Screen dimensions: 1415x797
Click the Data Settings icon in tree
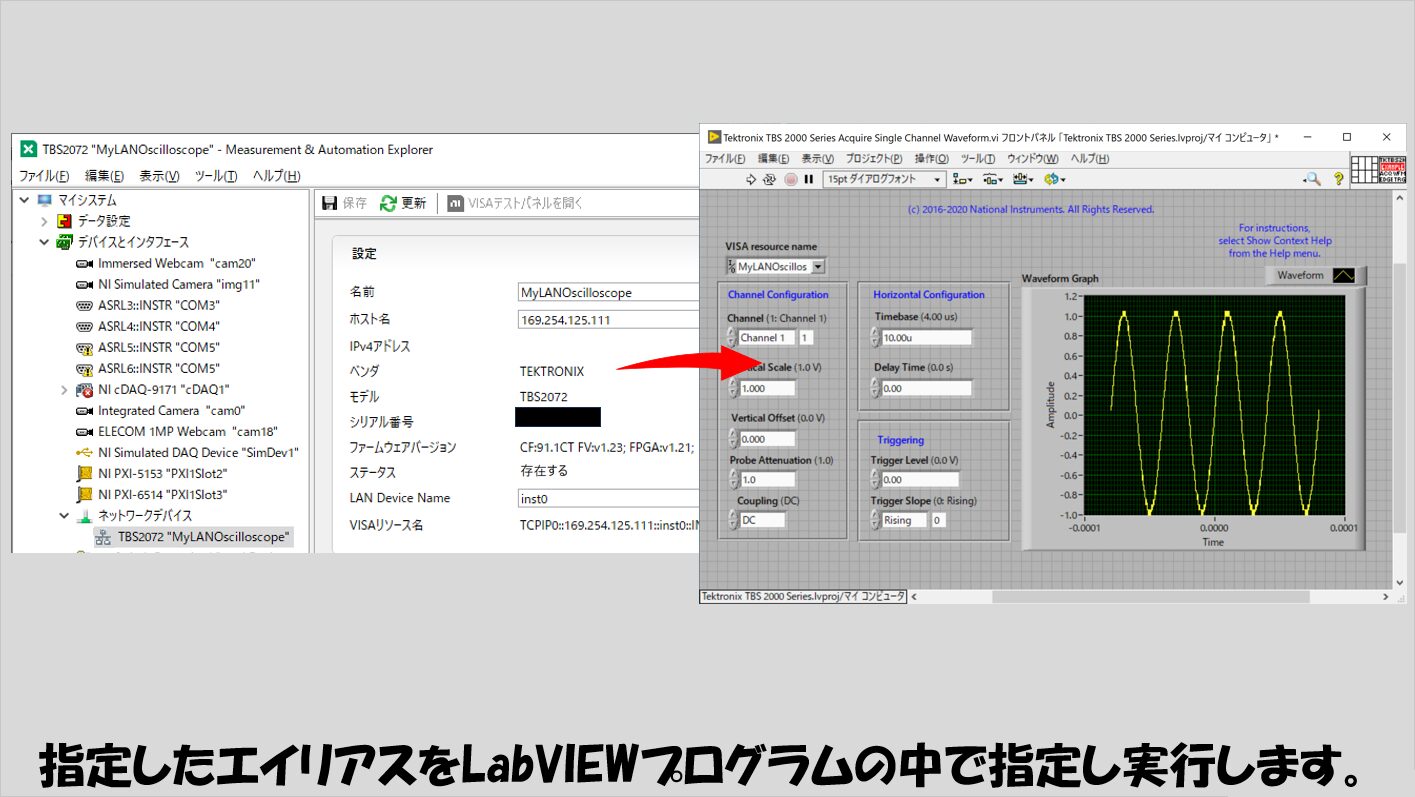65,221
